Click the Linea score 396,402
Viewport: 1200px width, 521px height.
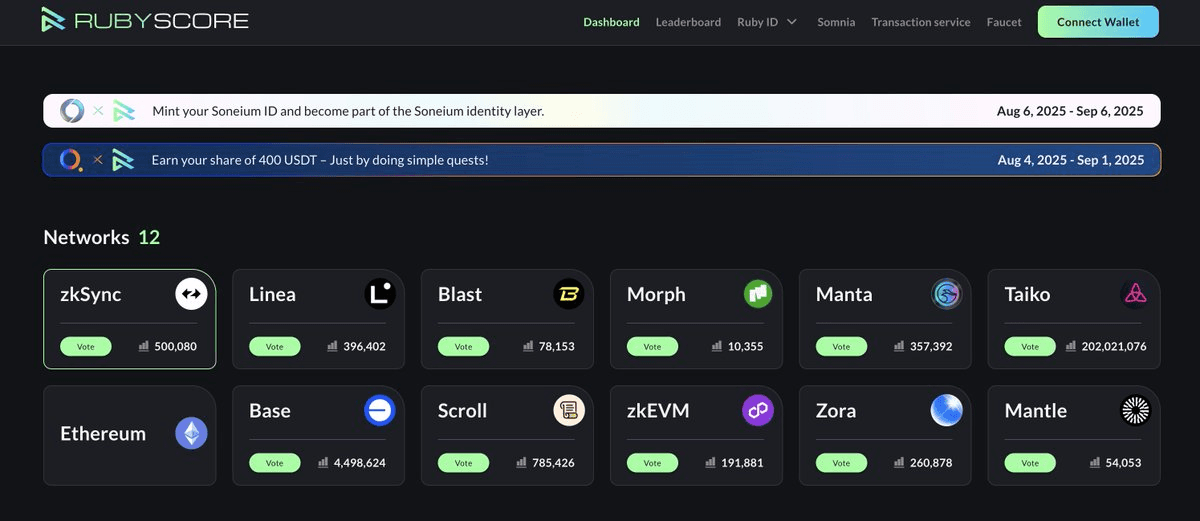click(x=363, y=346)
